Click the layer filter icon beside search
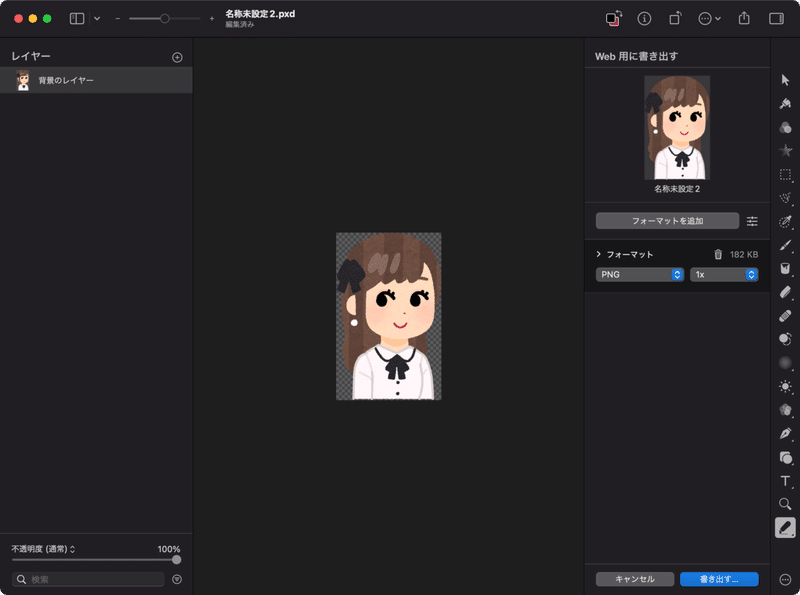This screenshot has height=595, width=800. pos(177,579)
